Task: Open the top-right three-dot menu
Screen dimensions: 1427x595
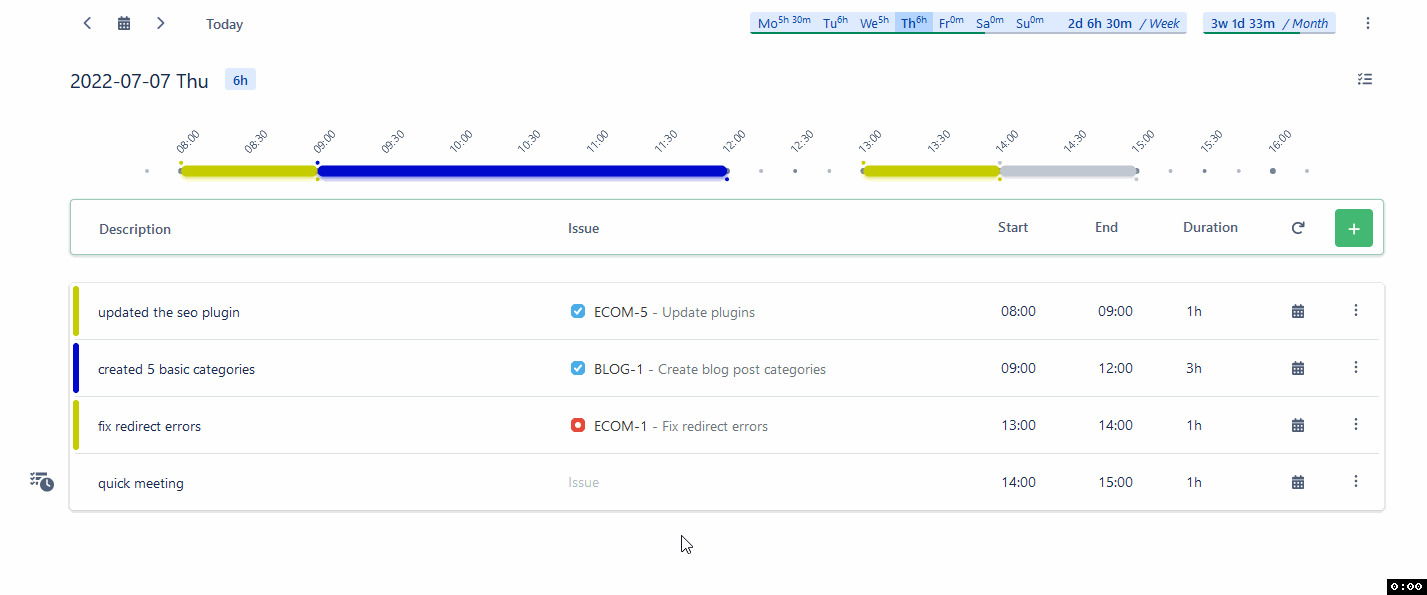Action: (1367, 22)
